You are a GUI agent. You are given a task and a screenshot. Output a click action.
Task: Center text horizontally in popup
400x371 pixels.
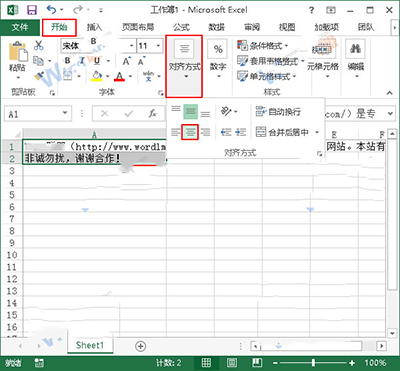tap(190, 132)
